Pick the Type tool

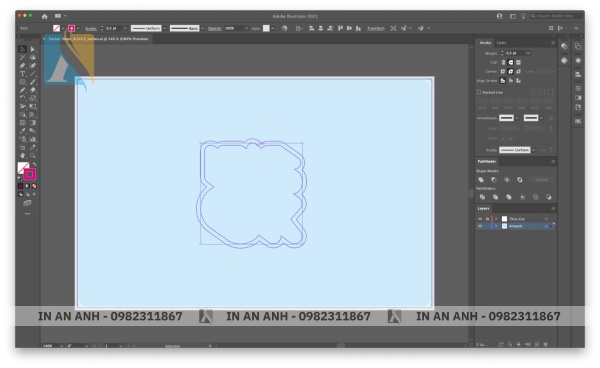point(22,73)
